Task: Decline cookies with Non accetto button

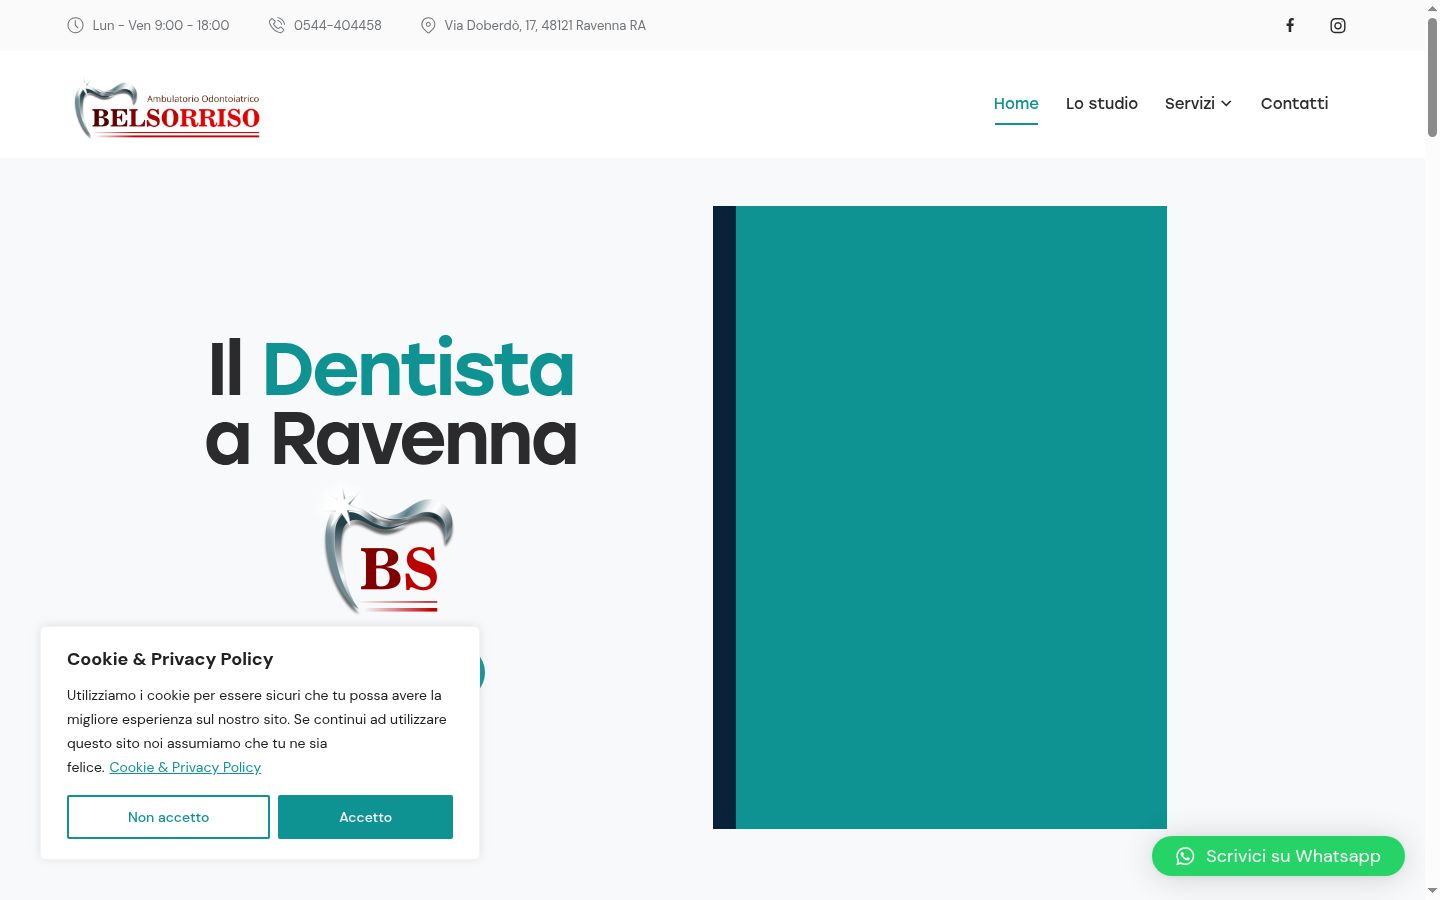Action: click(x=168, y=817)
